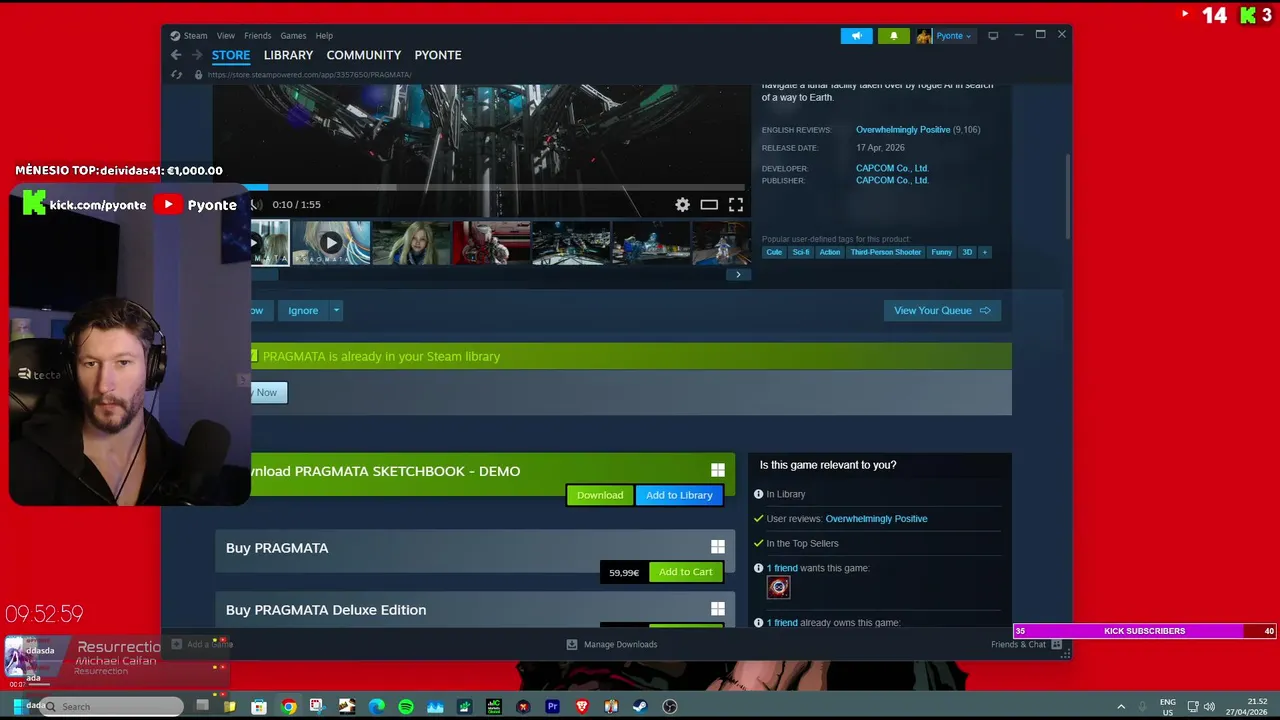
Task: Open the Help menu
Action: pos(324,36)
